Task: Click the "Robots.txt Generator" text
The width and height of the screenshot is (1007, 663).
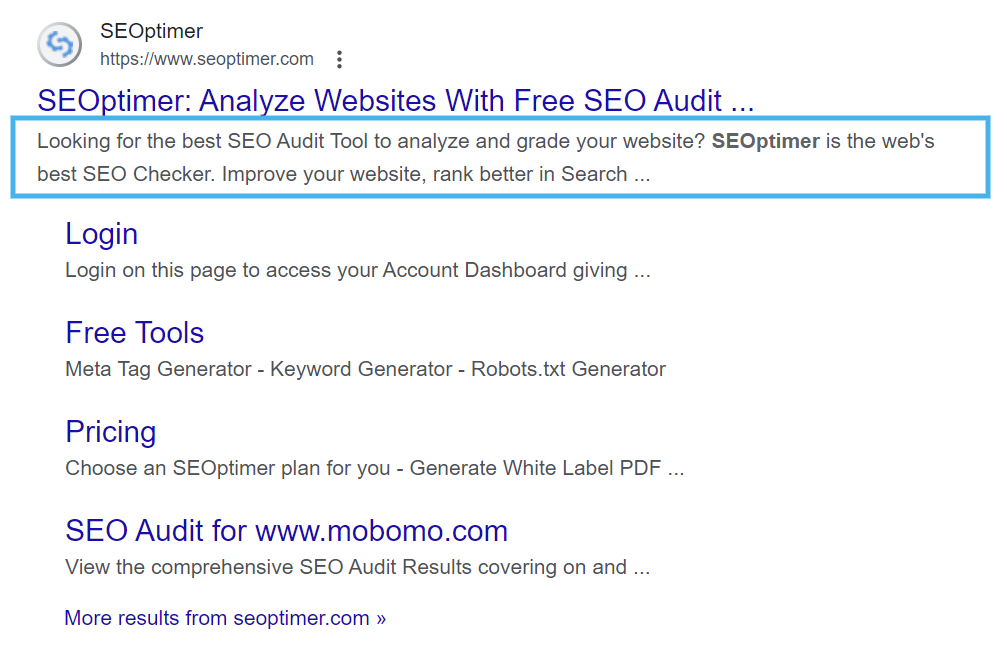Action: pyautogui.click(x=568, y=369)
